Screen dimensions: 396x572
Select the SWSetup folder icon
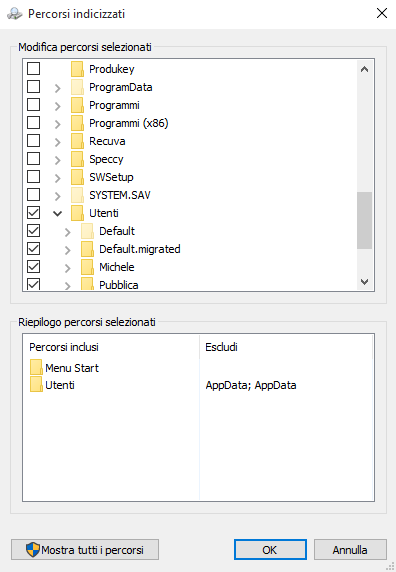point(77,177)
